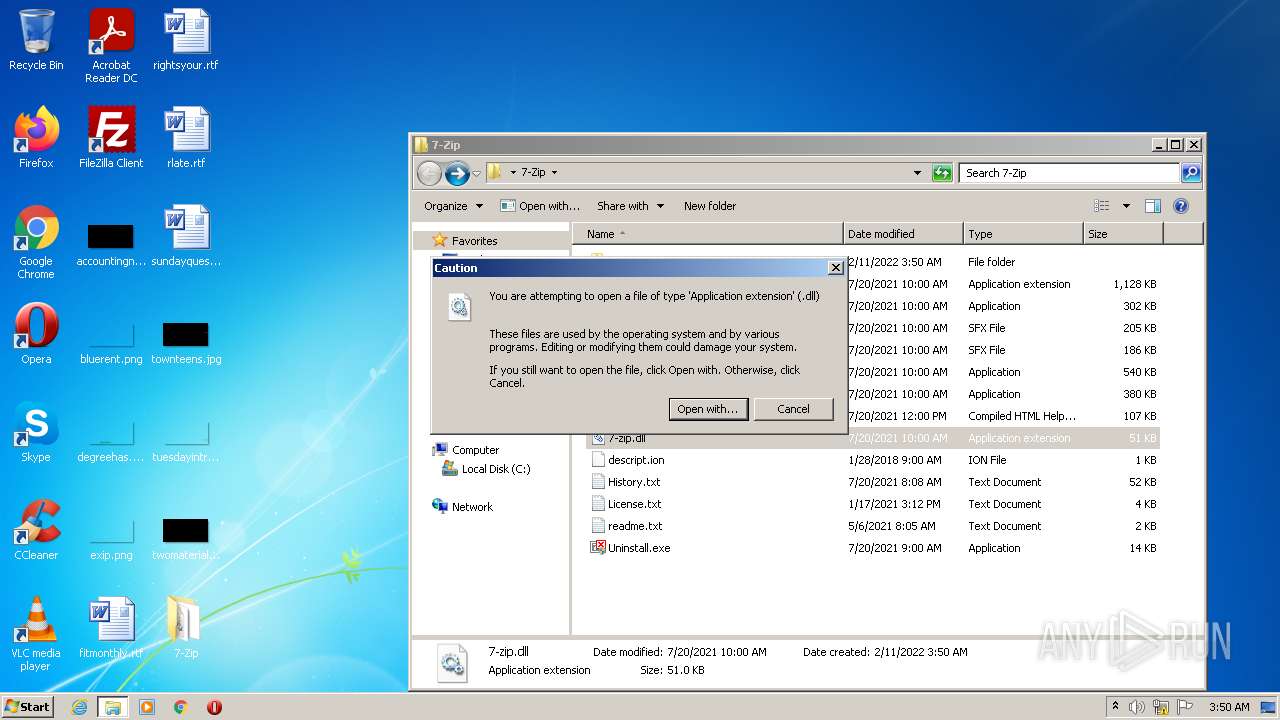
Task: Open CCleaner desktop shortcut
Action: 36,530
